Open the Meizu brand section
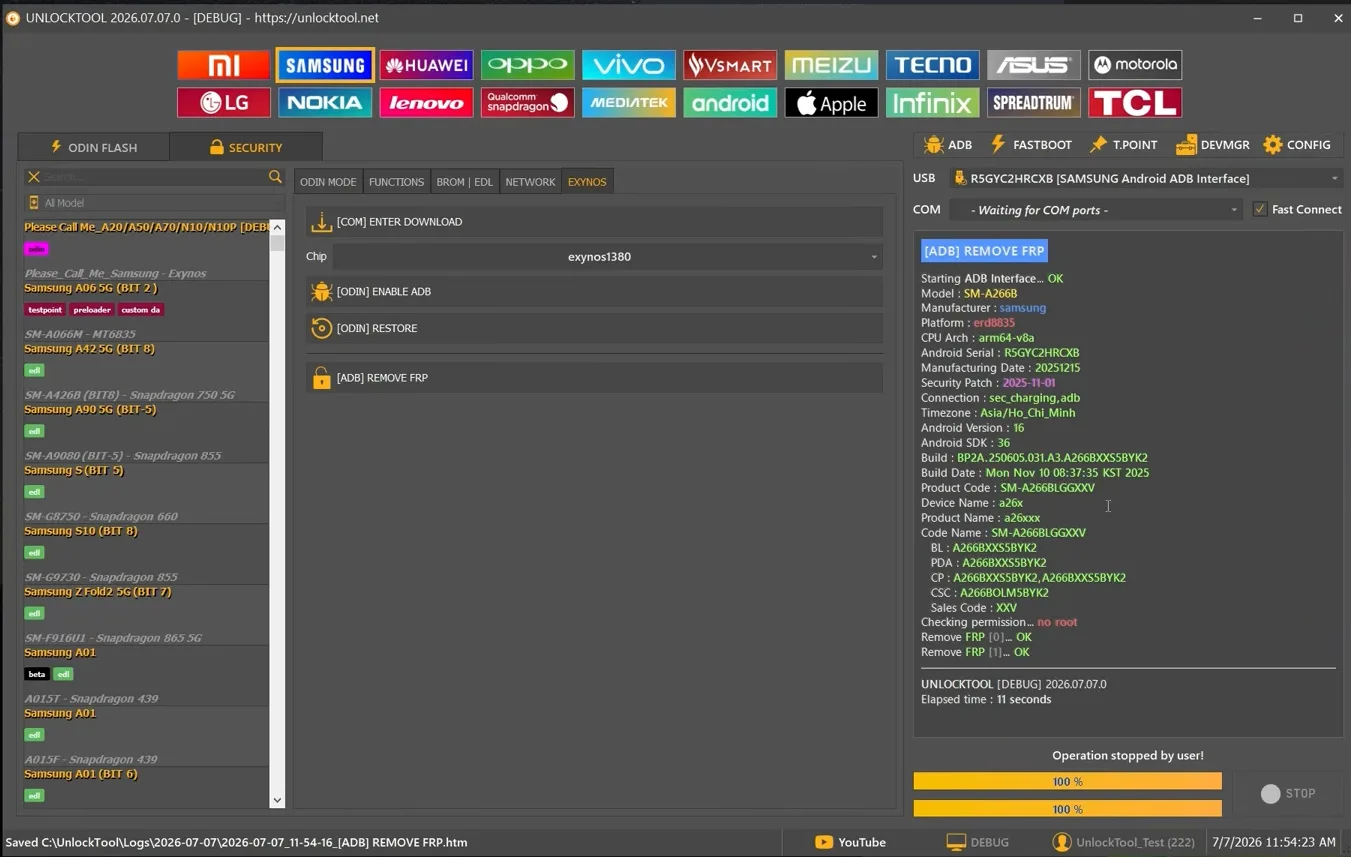Image resolution: width=1351 pixels, height=857 pixels. tap(831, 65)
